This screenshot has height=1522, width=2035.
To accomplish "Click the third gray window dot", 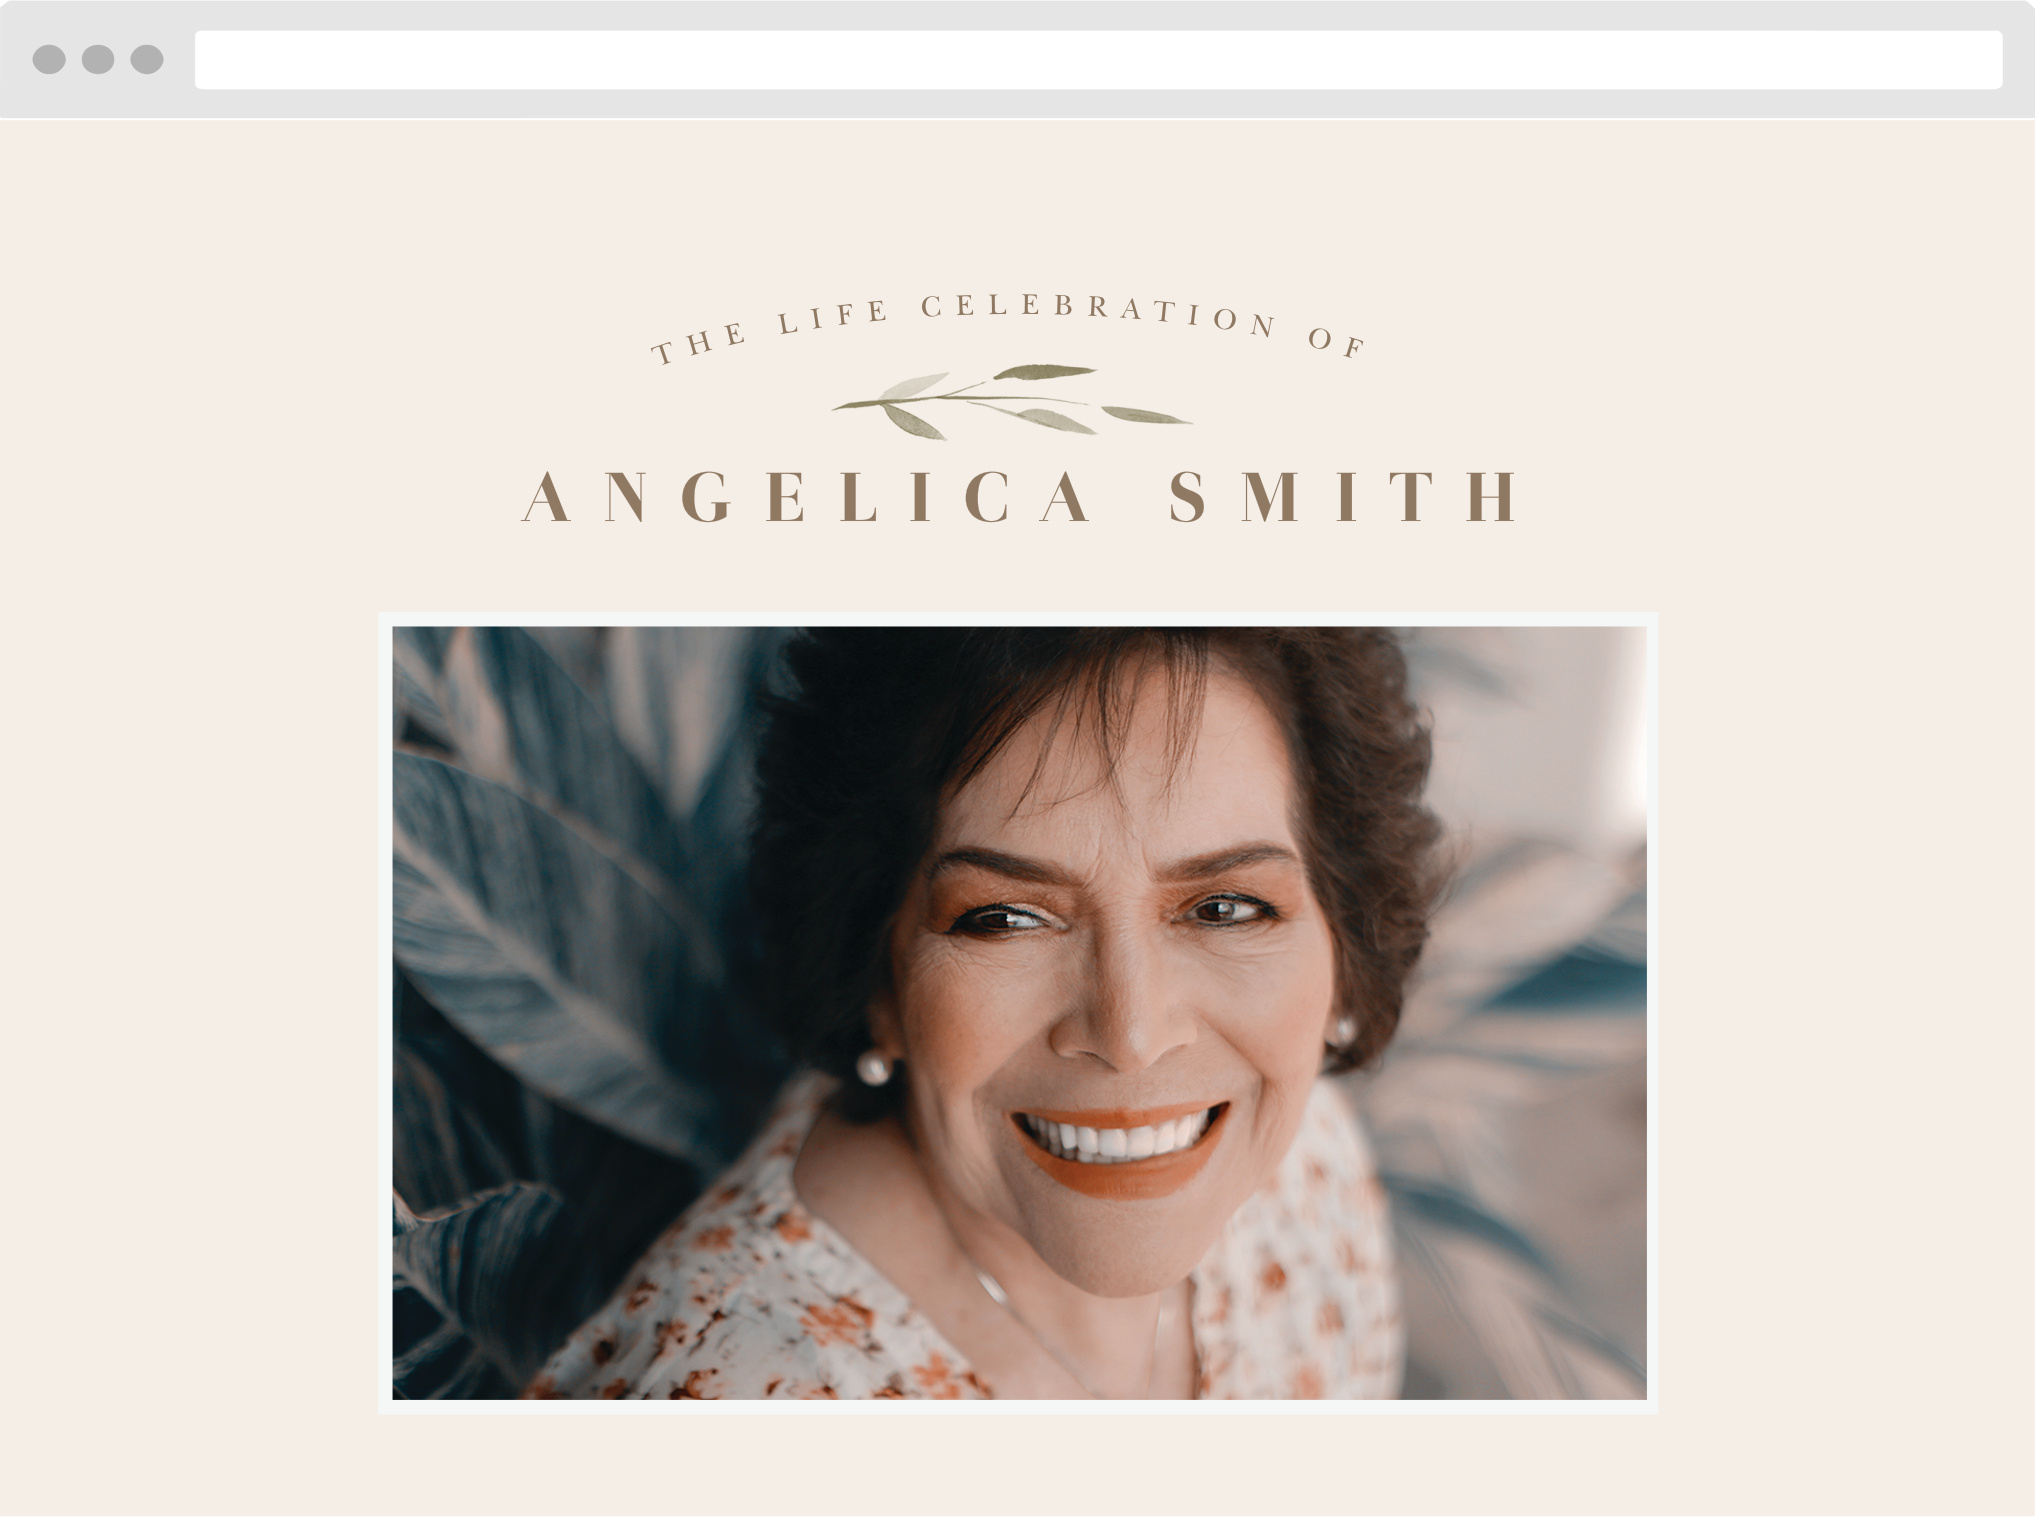I will coord(147,59).
